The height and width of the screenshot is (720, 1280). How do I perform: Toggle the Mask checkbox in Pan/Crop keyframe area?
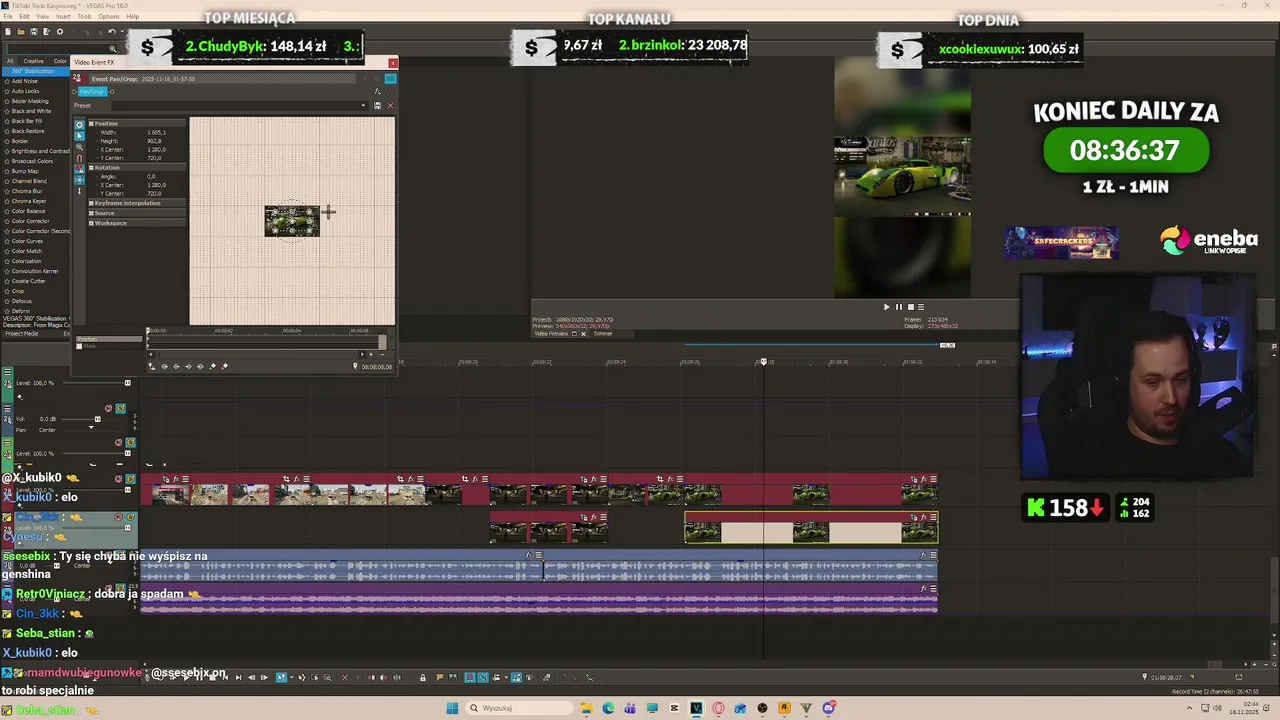click(79, 346)
